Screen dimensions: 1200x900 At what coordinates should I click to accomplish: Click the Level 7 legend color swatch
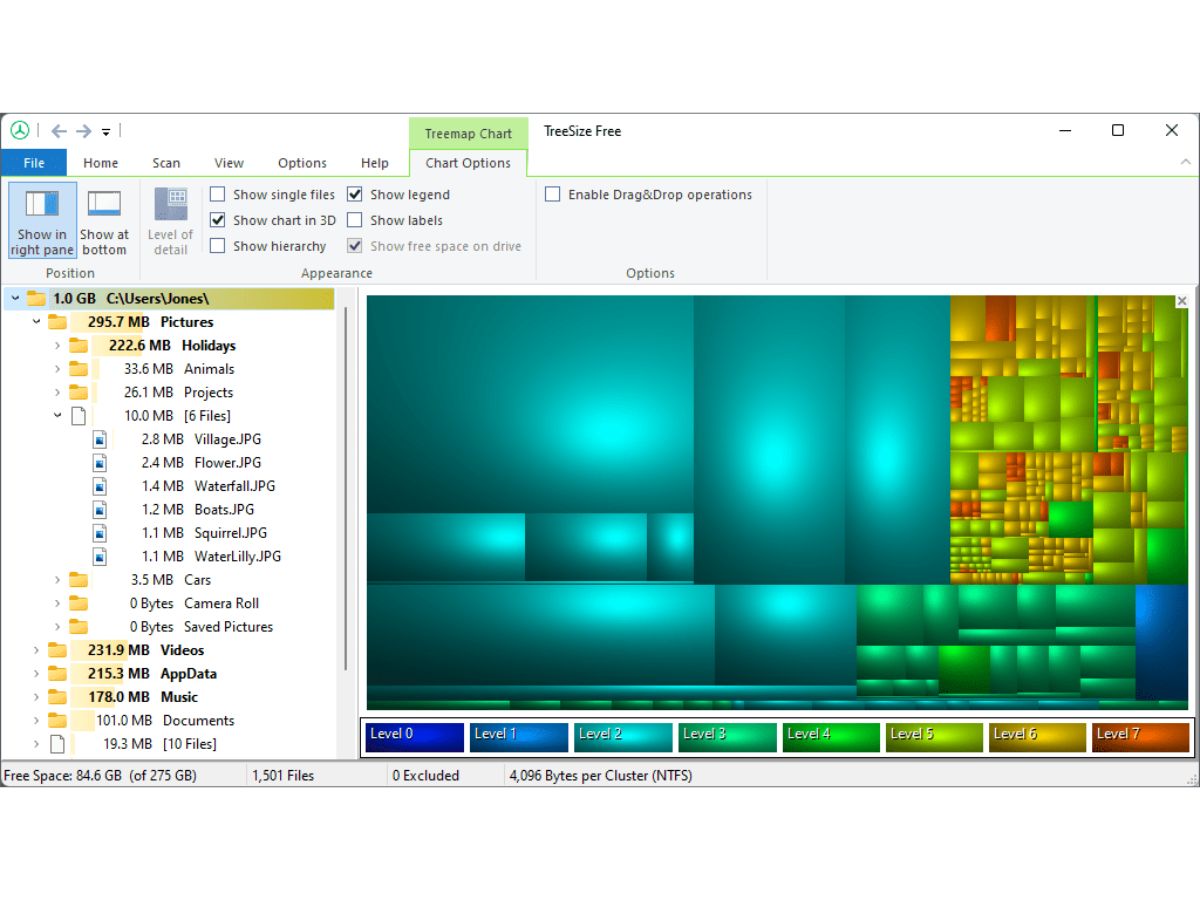(x=1140, y=738)
